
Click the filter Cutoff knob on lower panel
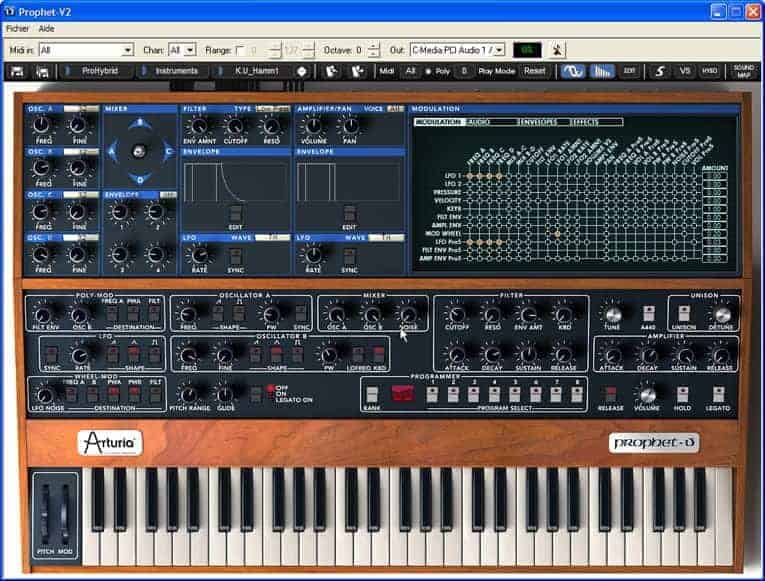tap(455, 314)
